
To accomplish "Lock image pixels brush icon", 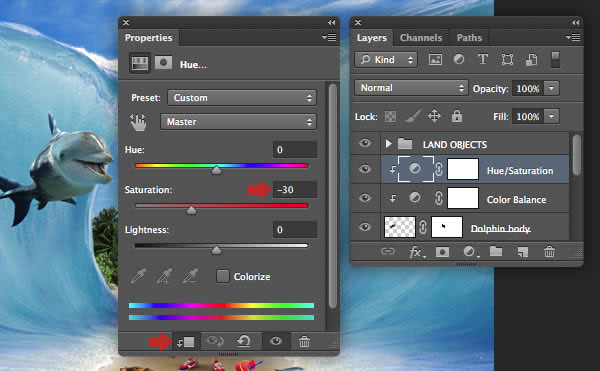I will [x=412, y=116].
